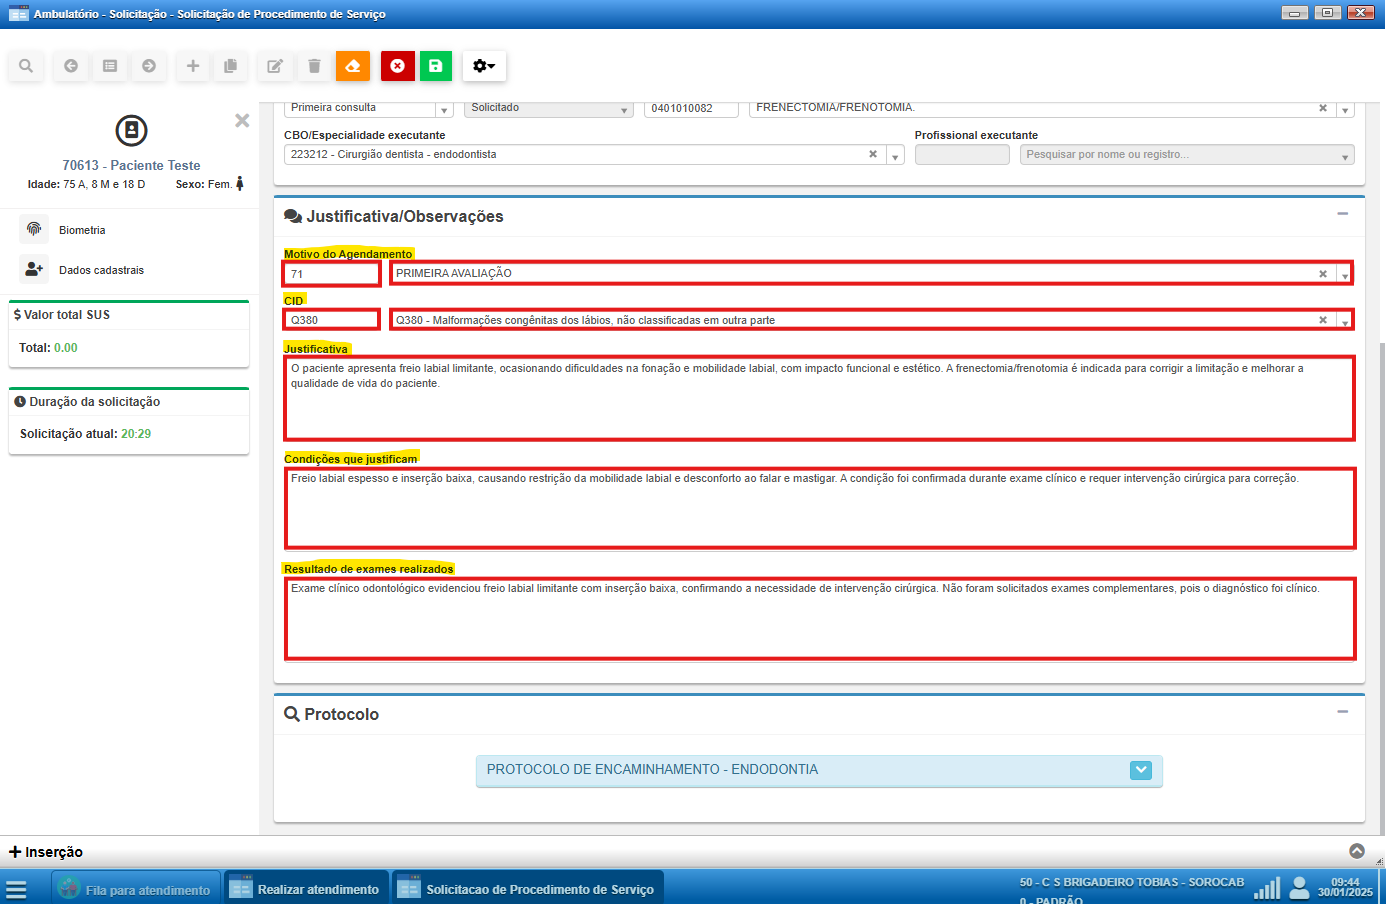Switch to Realizar atendimento taskbar tab
Viewport: 1386px width, 904px height.
click(306, 889)
